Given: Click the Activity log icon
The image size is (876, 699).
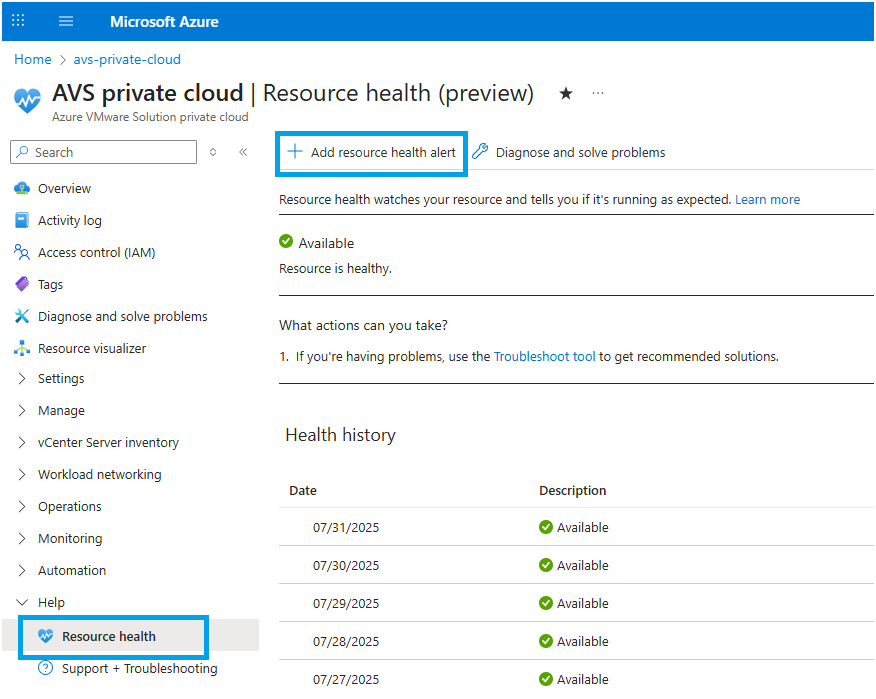Looking at the screenshot, I should point(22,220).
